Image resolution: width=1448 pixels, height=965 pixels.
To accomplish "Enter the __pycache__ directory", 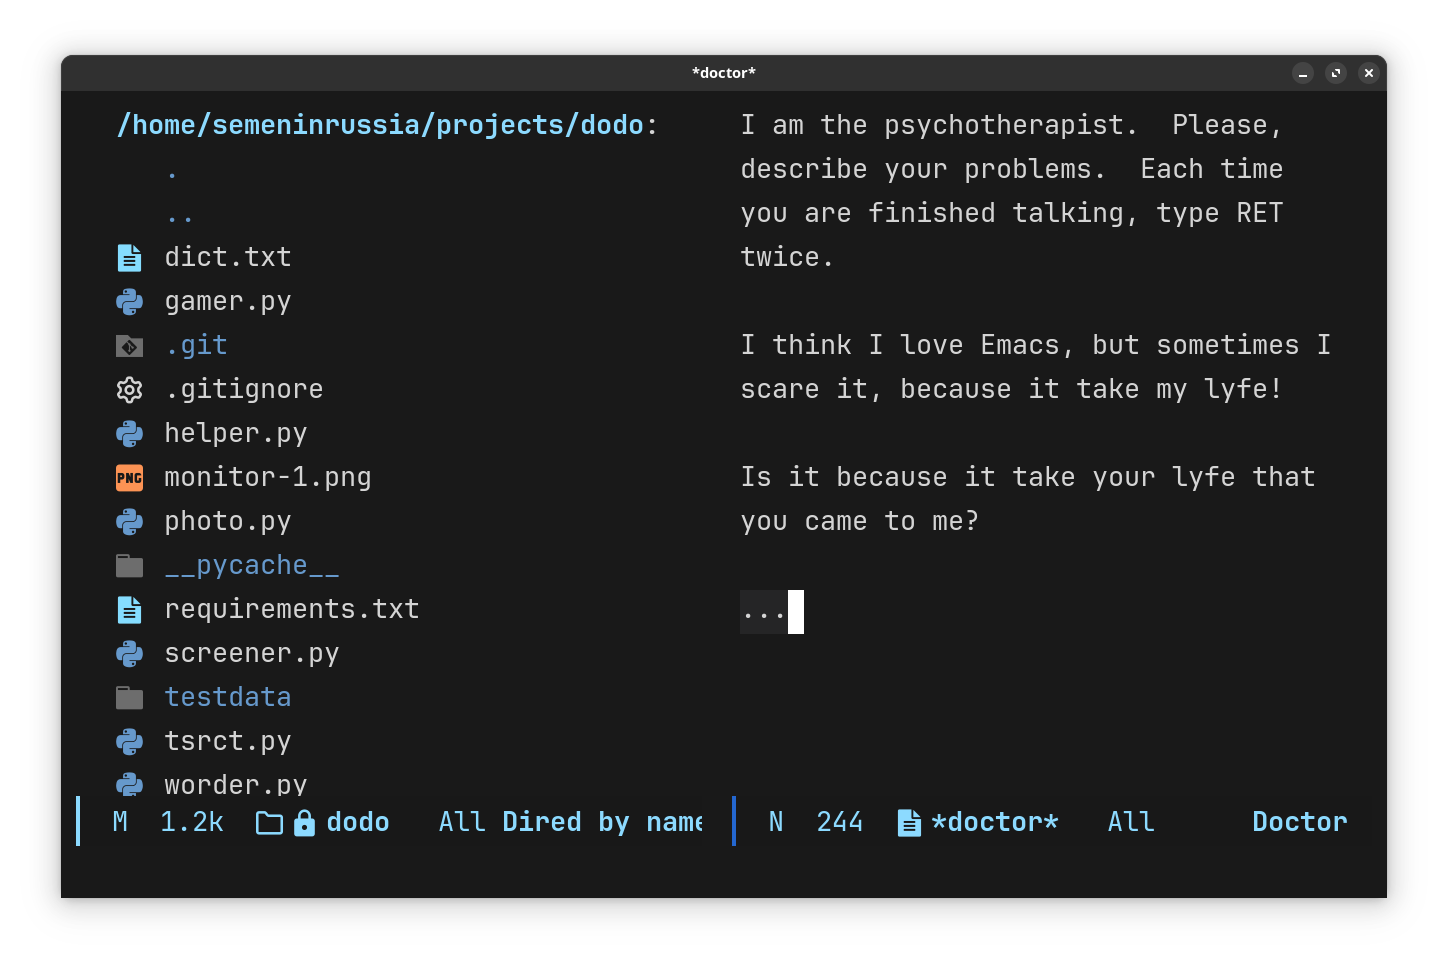I will 252,566.
